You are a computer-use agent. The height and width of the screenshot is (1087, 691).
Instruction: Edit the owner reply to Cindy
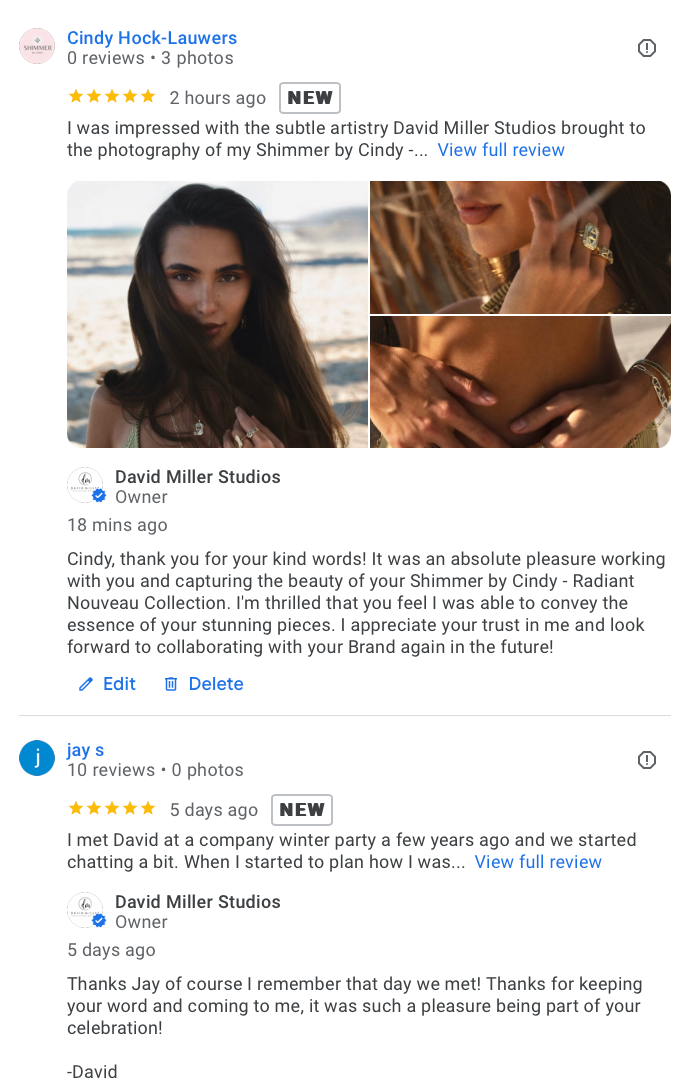click(107, 684)
